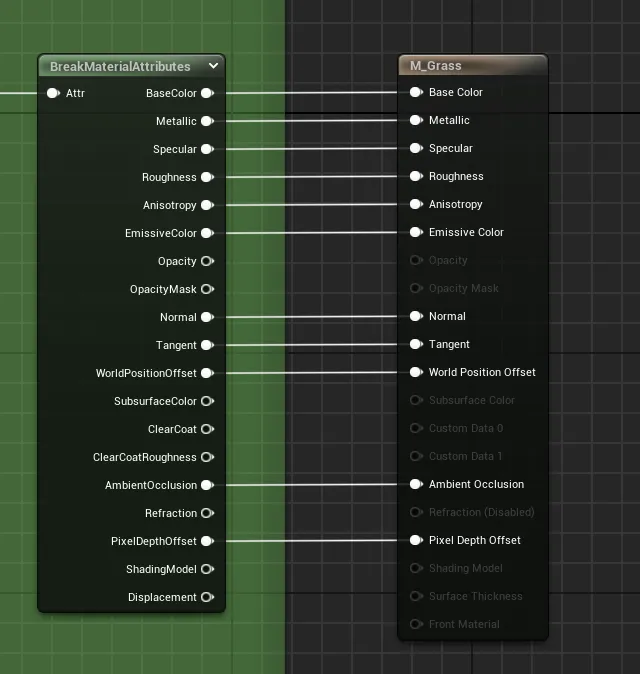The image size is (640, 674).
Task: Click the ShadingModel output pin
Action: point(208,569)
